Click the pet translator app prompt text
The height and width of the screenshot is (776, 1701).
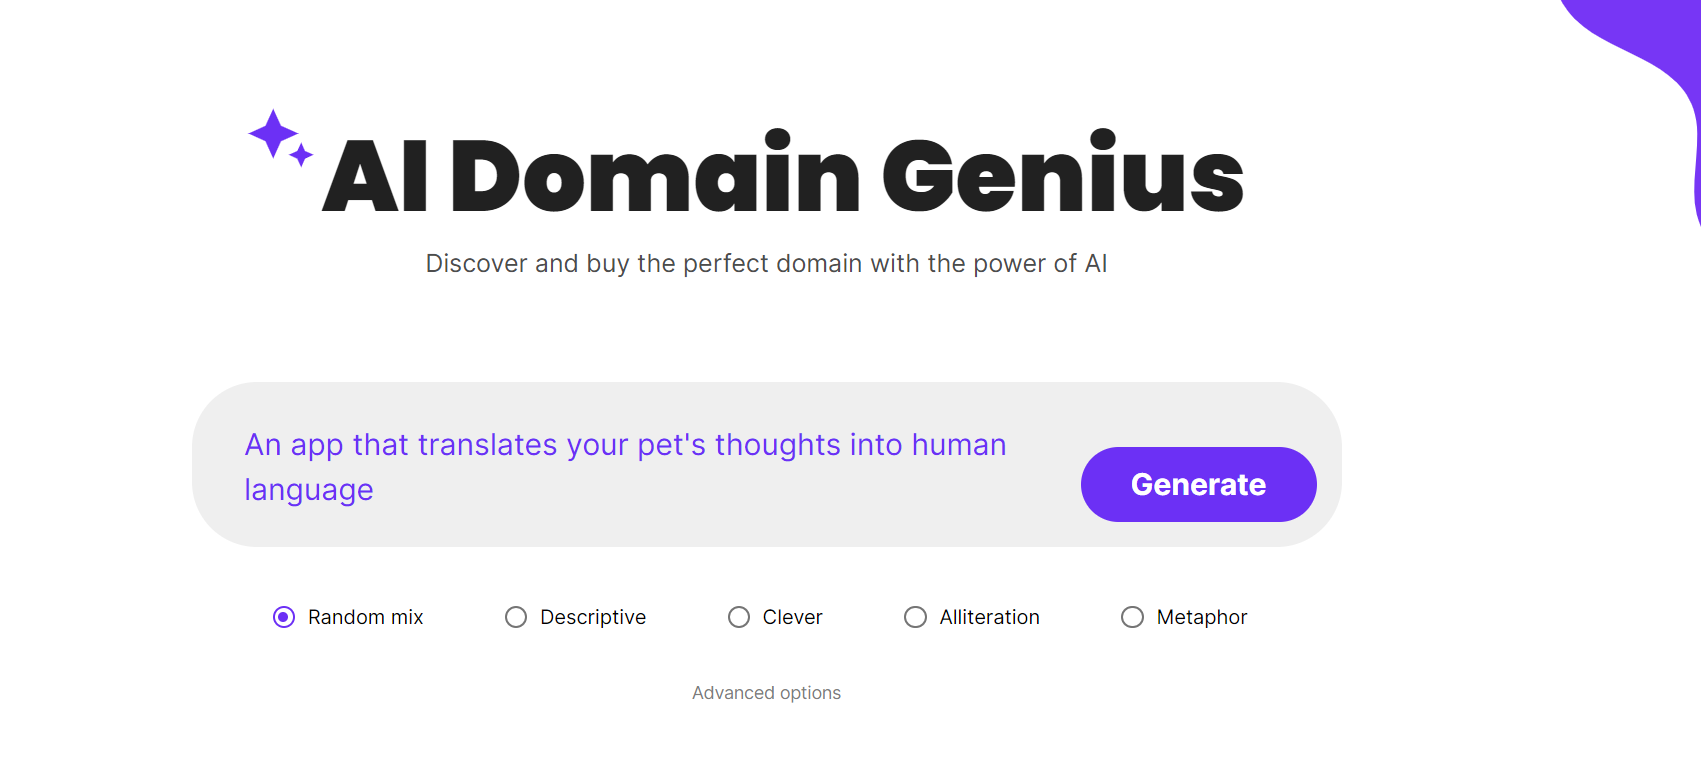coord(625,445)
